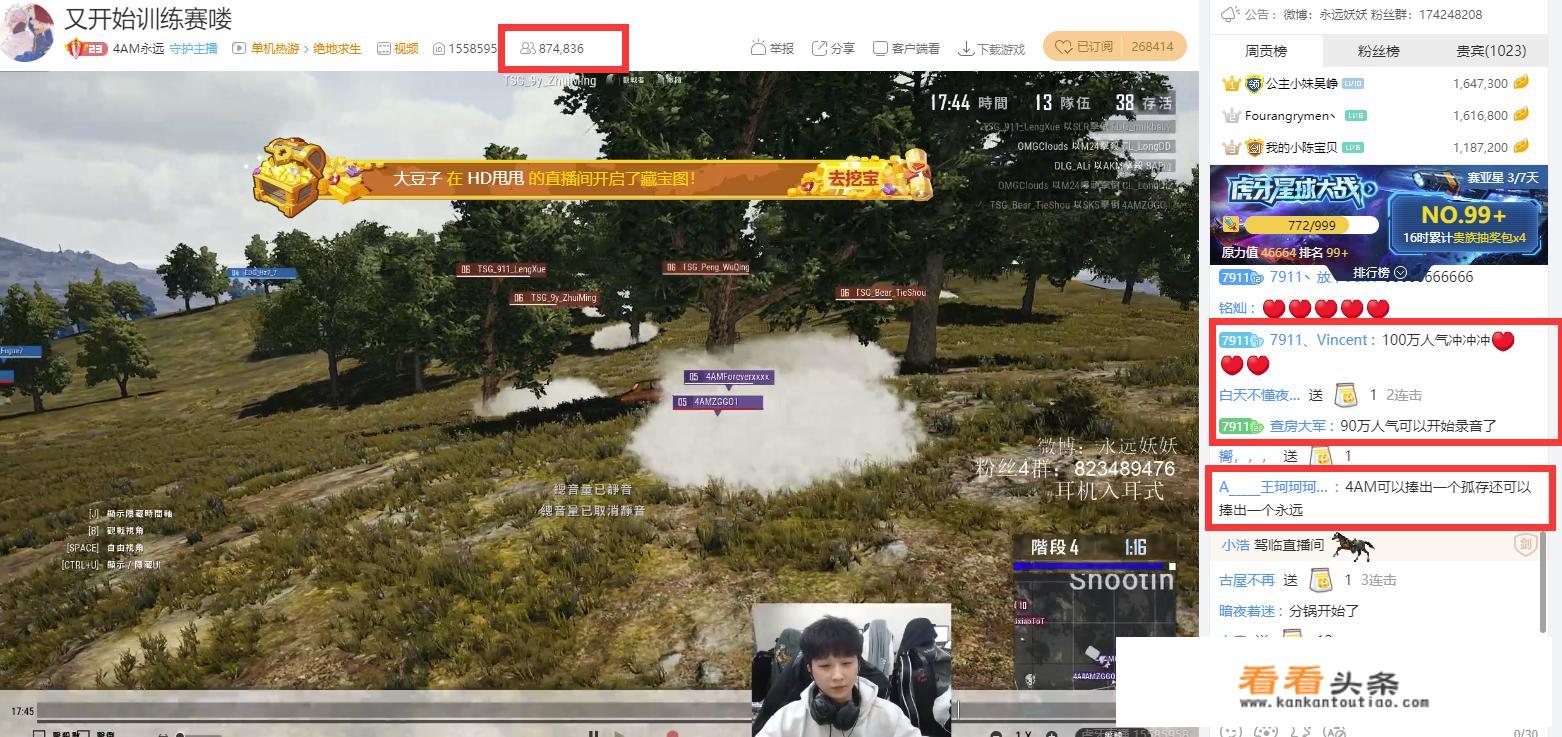Click the streamer webcam overlay
Image resolution: width=1562 pixels, height=737 pixels.
(851, 670)
